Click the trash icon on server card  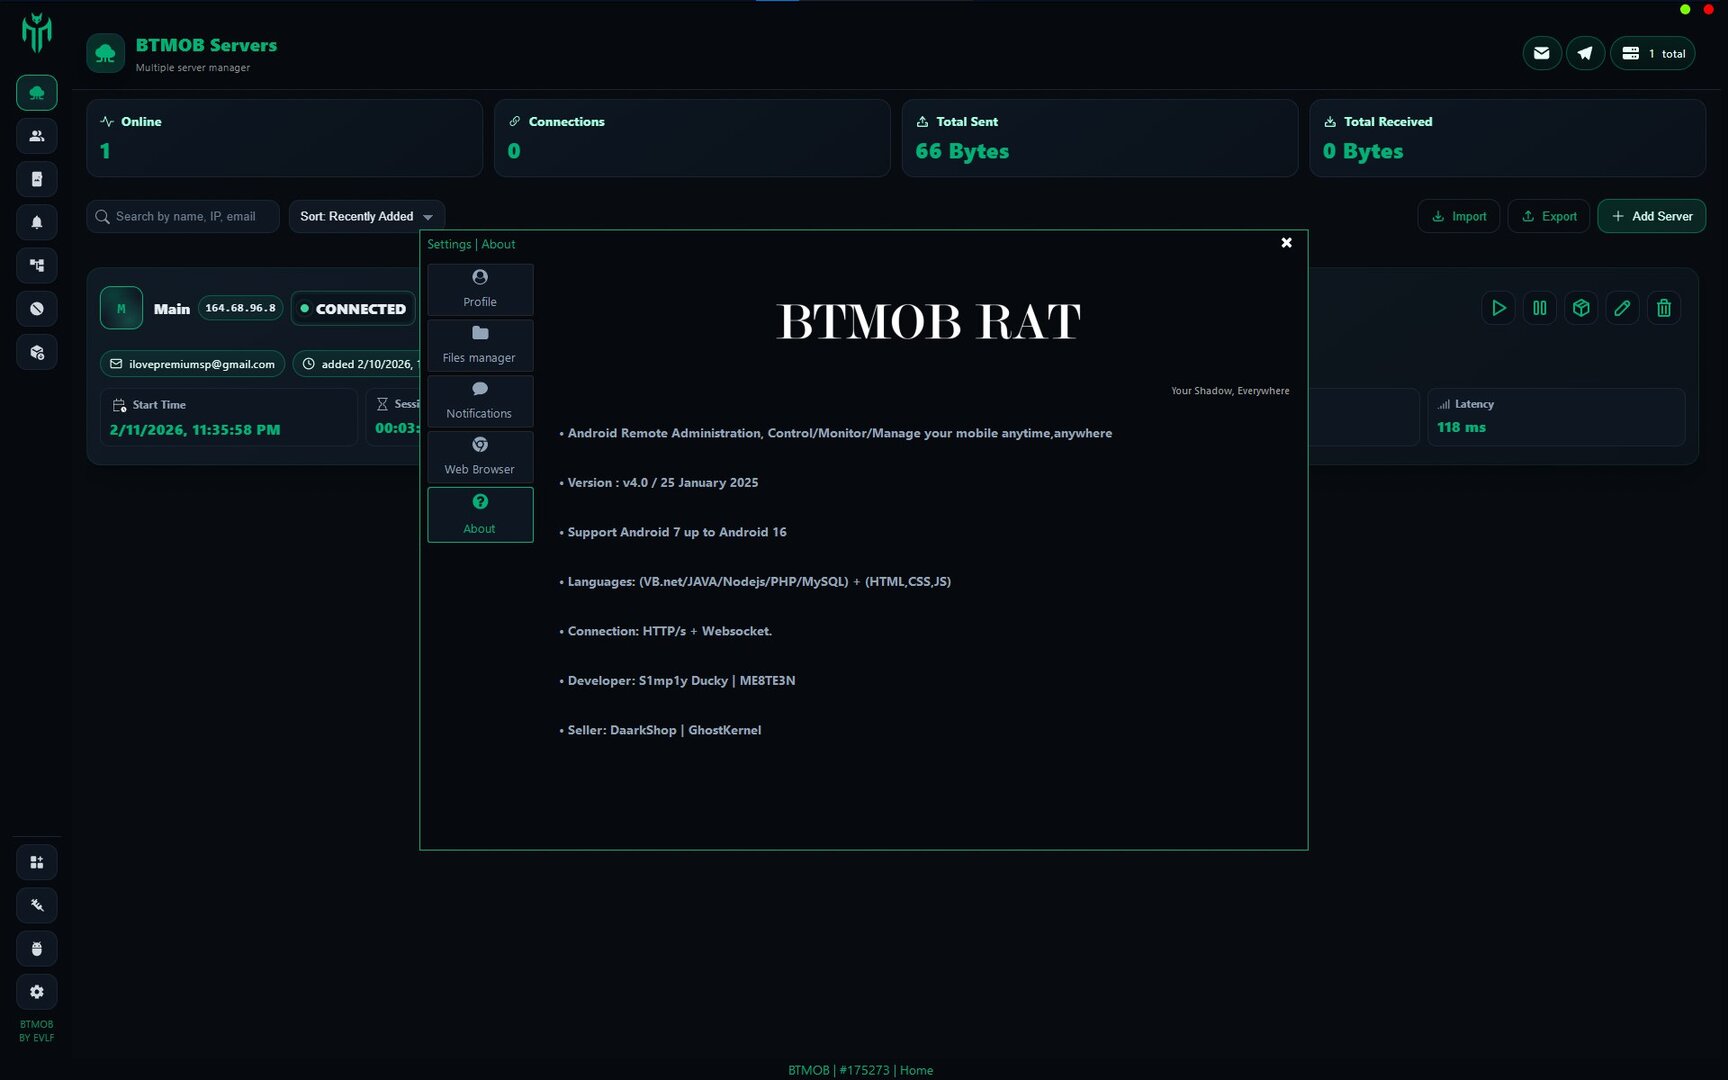click(1664, 308)
